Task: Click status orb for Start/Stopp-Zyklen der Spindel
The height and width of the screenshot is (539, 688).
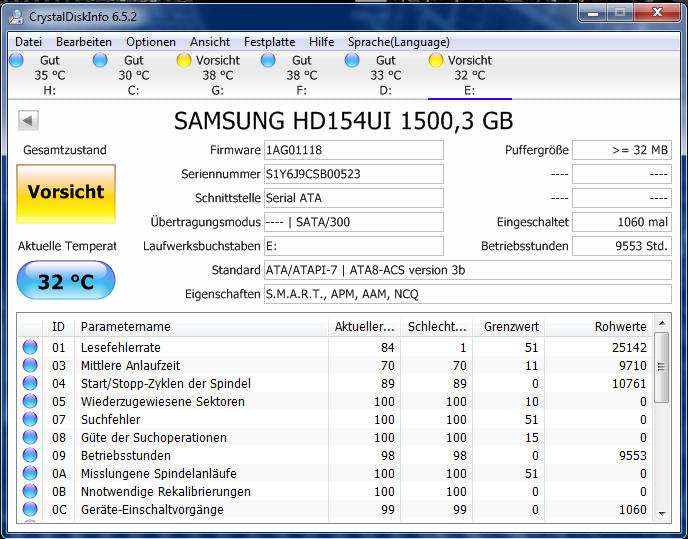Action: tap(30, 383)
